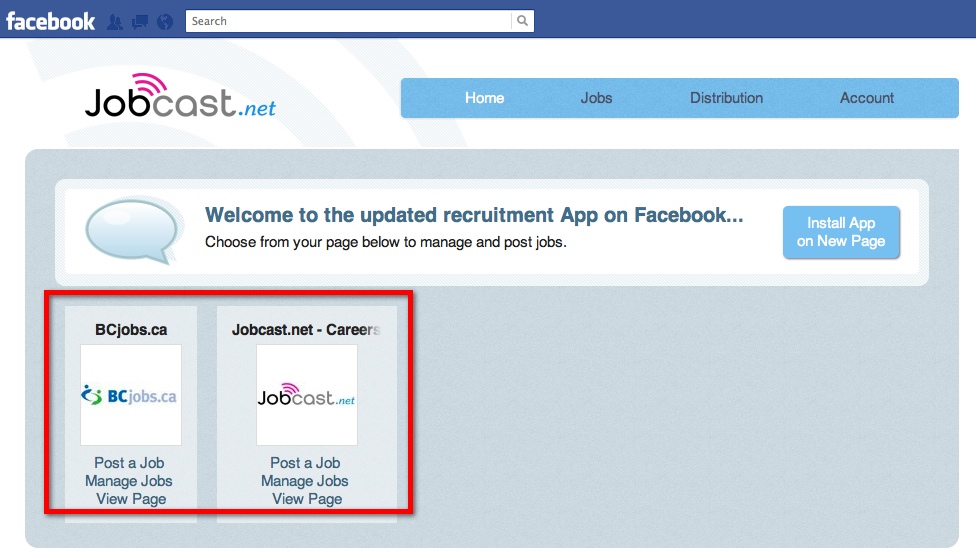Switch to the Distribution tab
The height and width of the screenshot is (556, 976).
pos(726,98)
